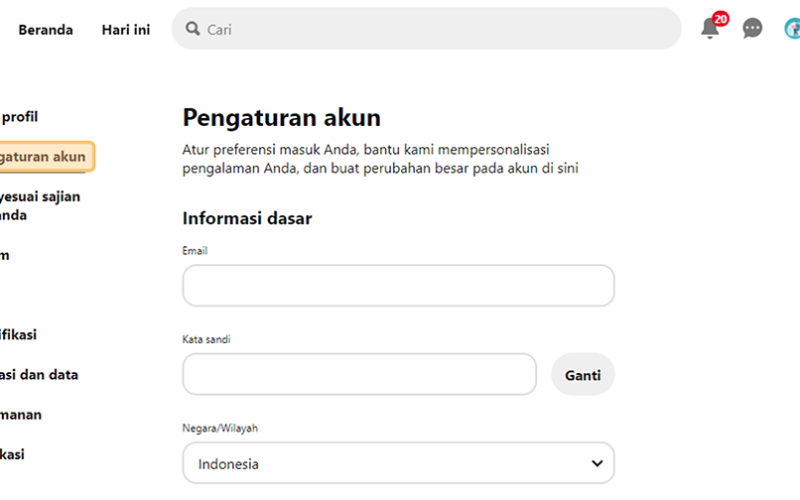Click the profile avatar icon
The image size is (800, 500).
792,28
